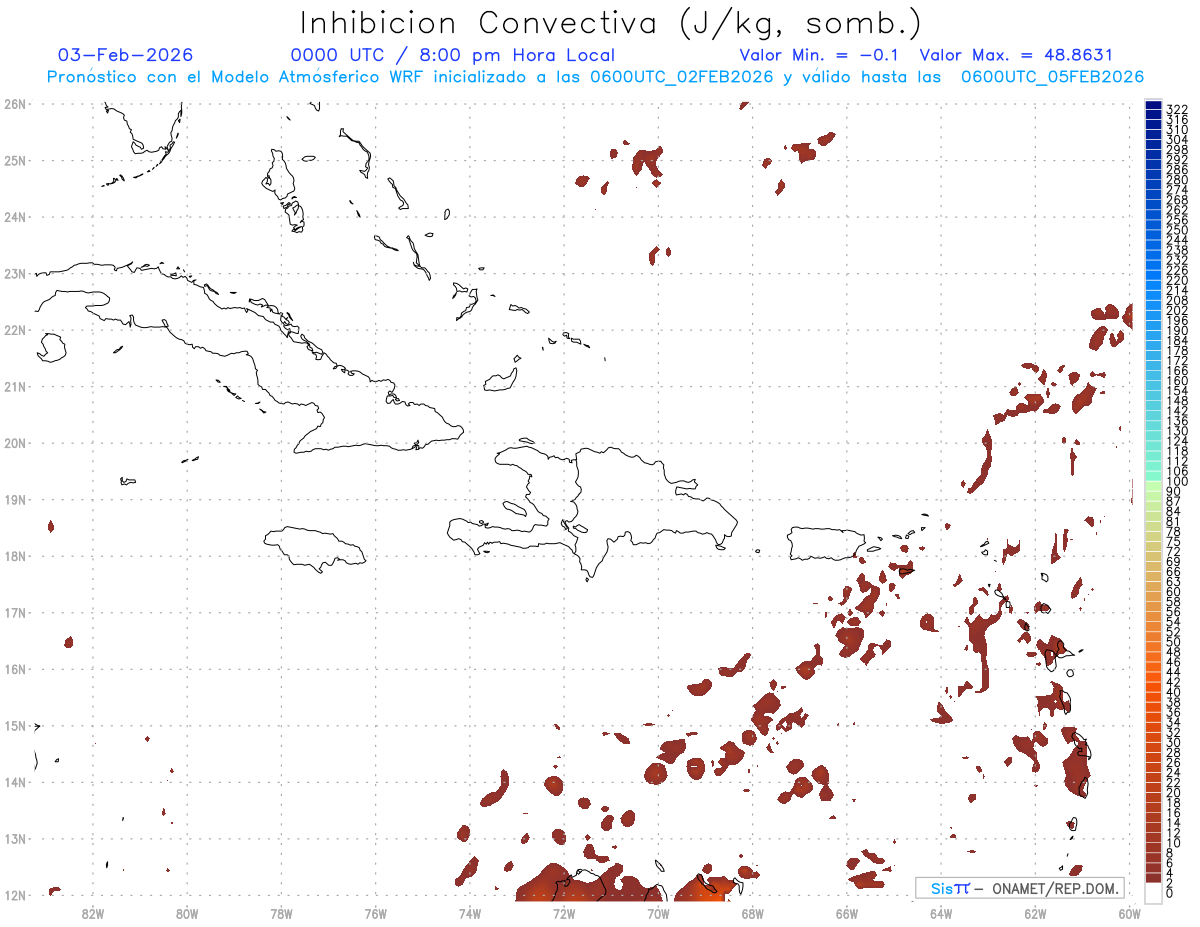Click the 70W longitude label
The height and width of the screenshot is (927, 1200).
click(658, 913)
